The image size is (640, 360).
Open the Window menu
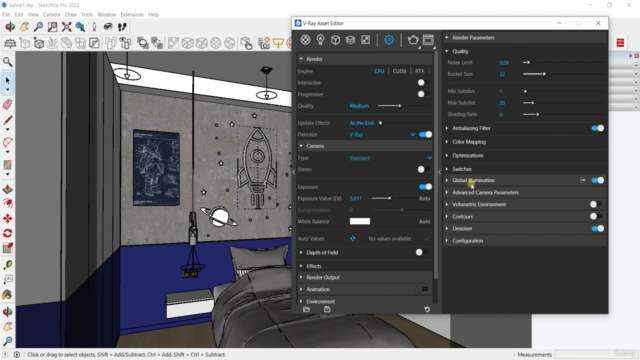[x=107, y=15]
